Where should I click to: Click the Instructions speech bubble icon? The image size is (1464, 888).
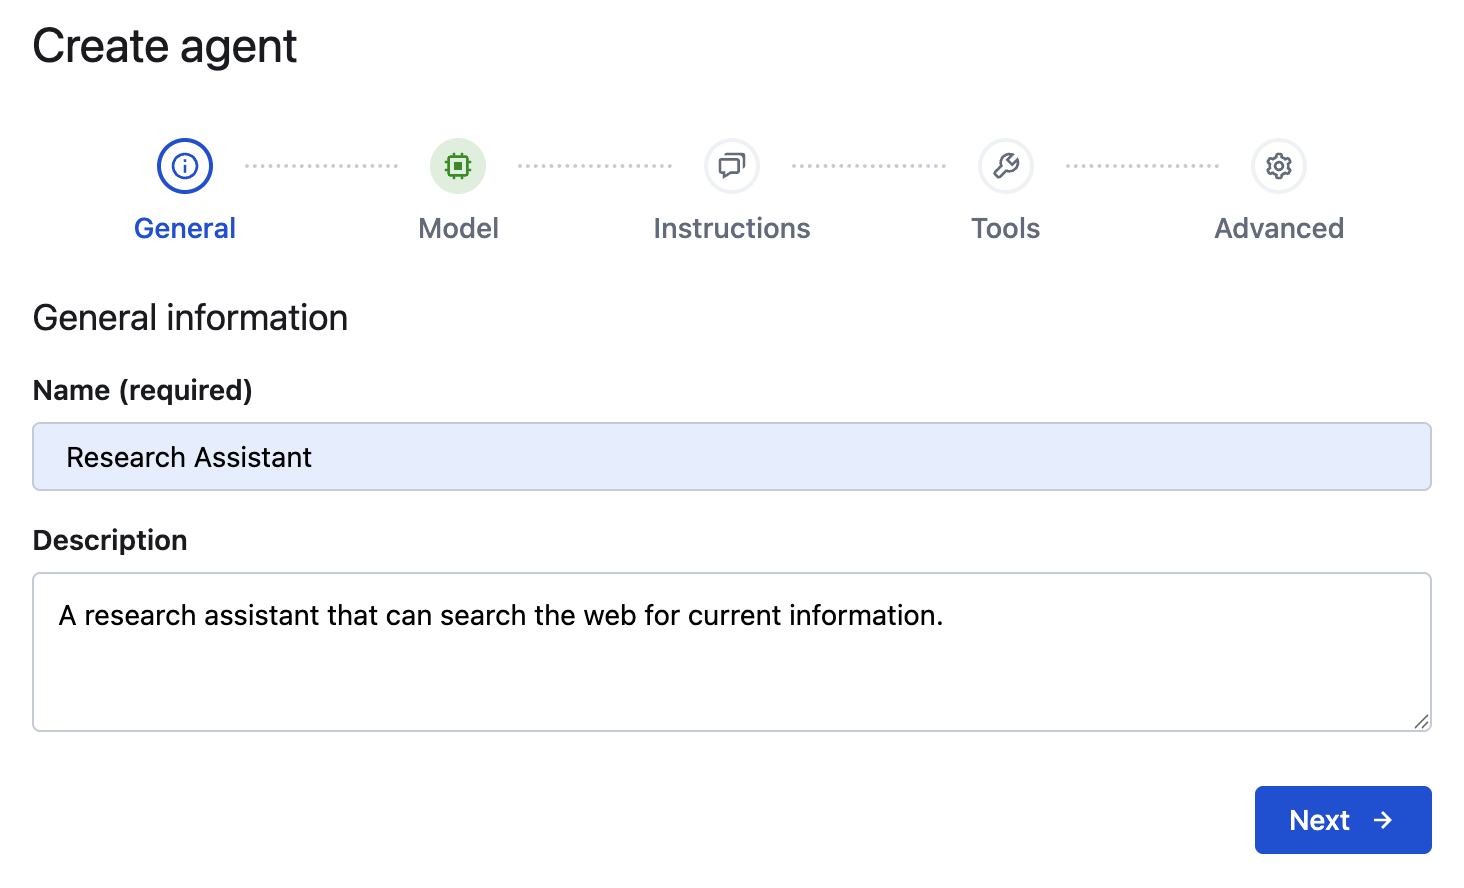pyautogui.click(x=731, y=166)
